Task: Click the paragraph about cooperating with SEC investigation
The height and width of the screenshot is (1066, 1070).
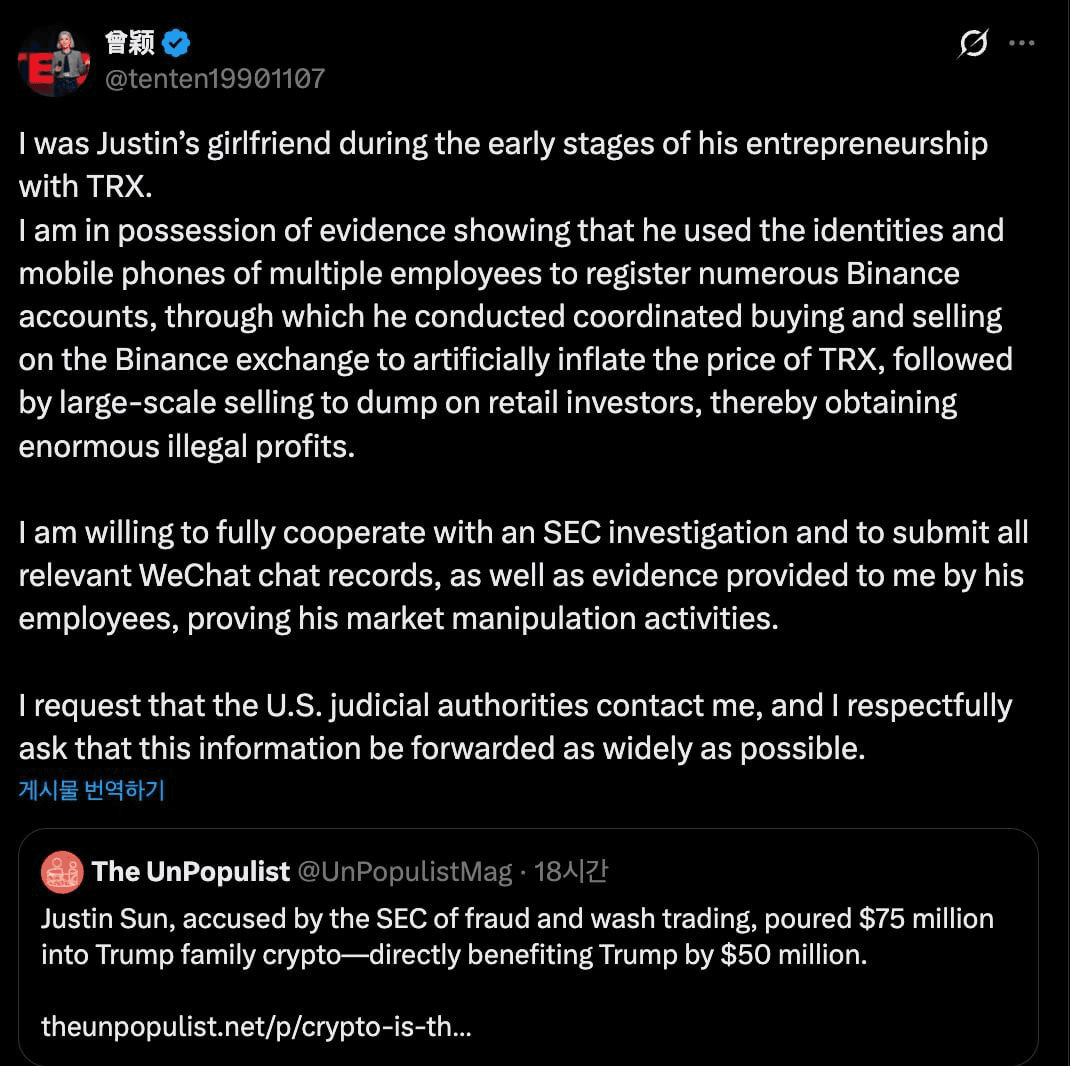Action: pos(522,575)
